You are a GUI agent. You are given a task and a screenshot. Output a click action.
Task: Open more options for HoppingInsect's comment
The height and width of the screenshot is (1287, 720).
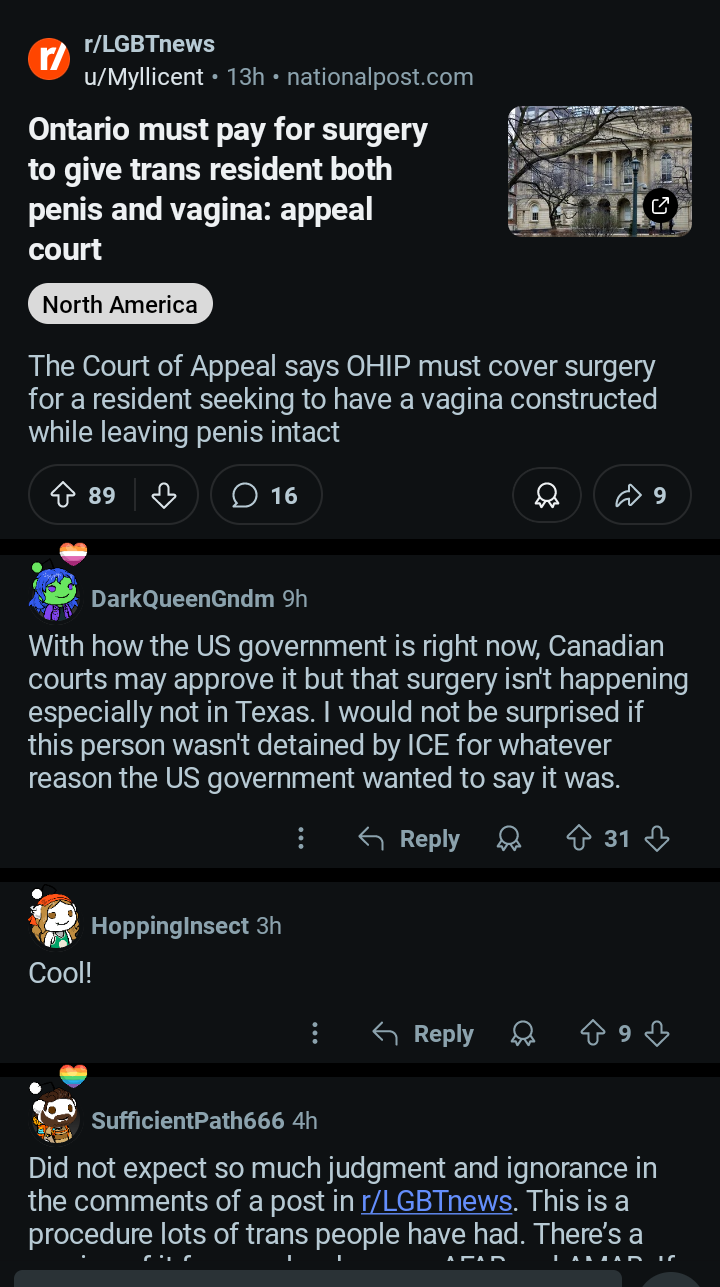[314, 1033]
